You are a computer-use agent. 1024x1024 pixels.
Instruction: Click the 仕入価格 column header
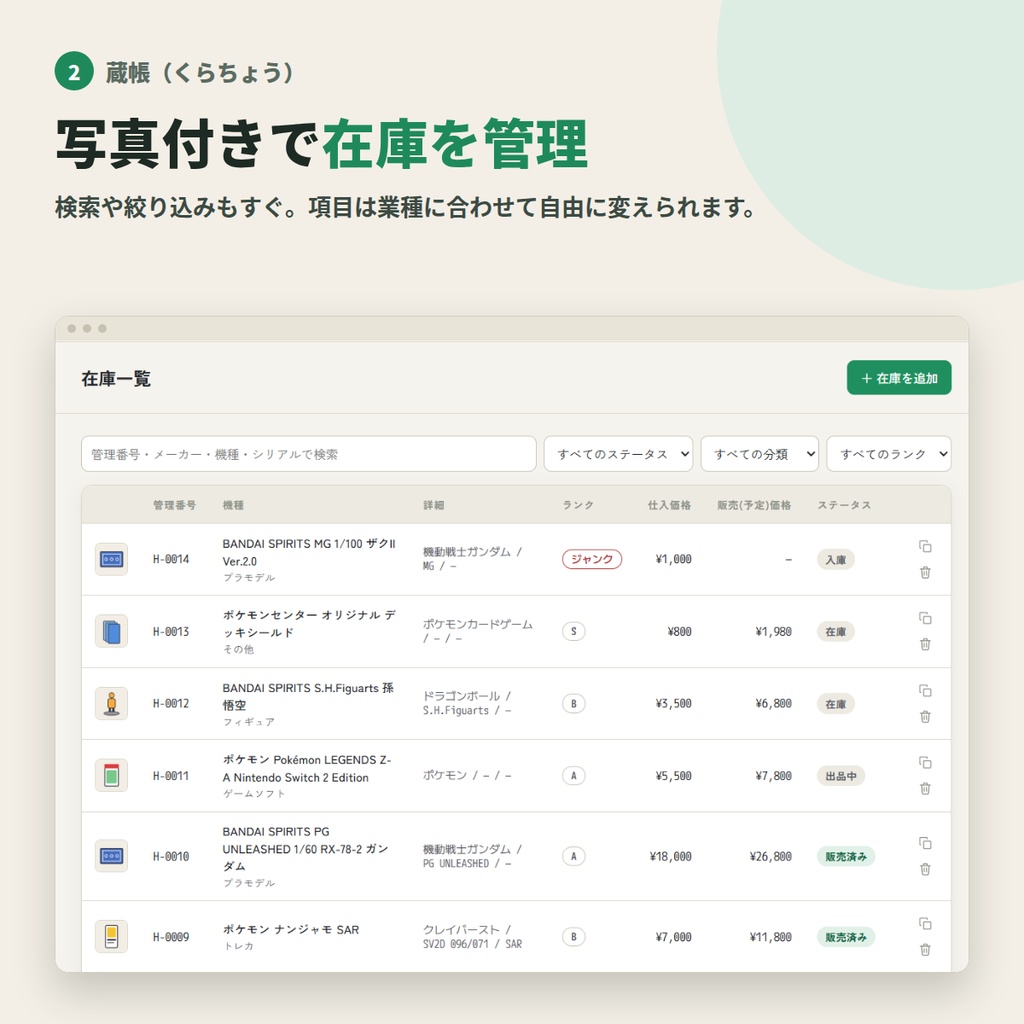pyautogui.click(x=669, y=505)
